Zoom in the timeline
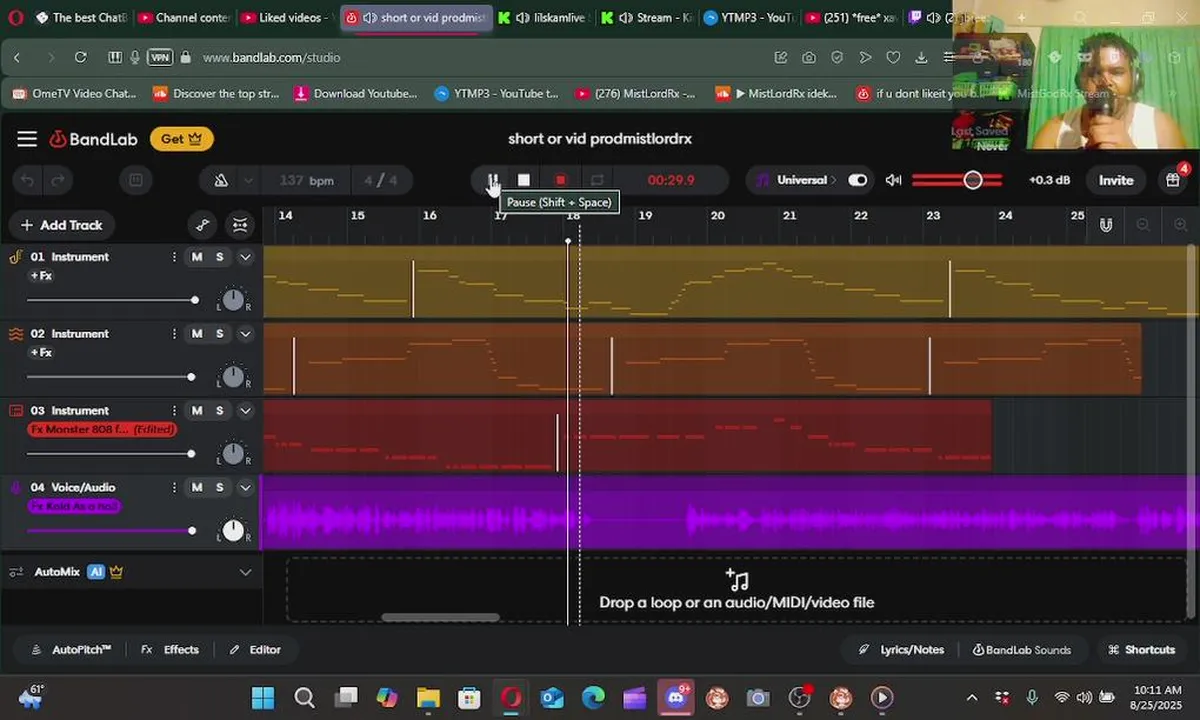This screenshot has height=720, width=1200. tap(1181, 225)
